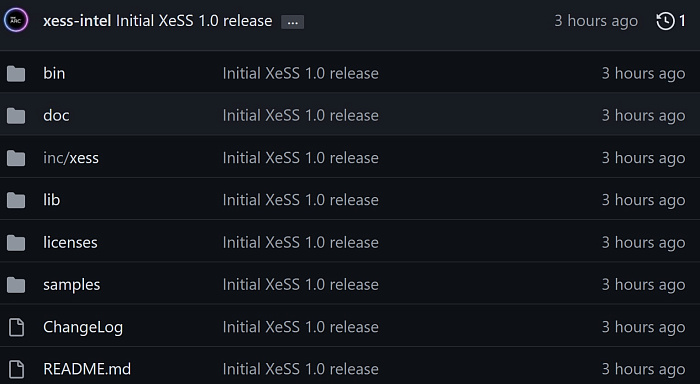The height and width of the screenshot is (384, 700).
Task: Open the licenses folder
Action: (70, 242)
